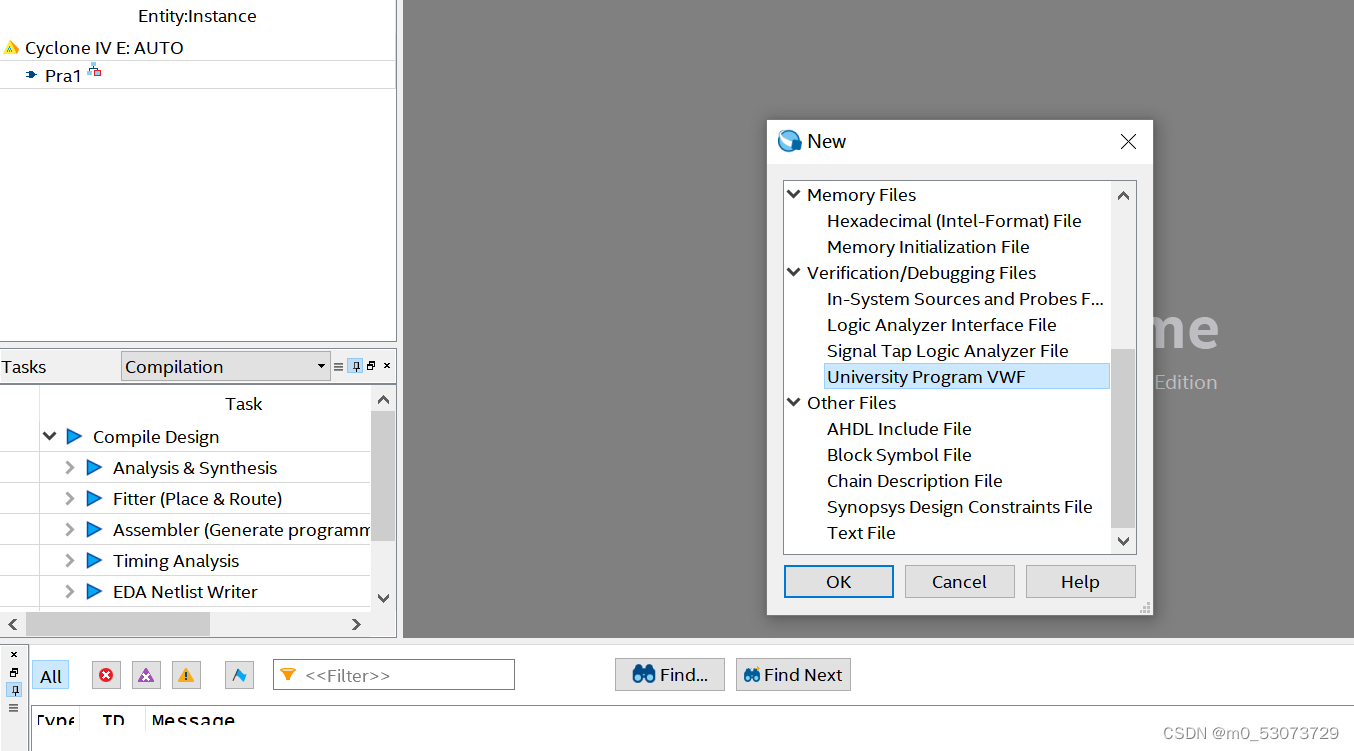Screen dimensions: 1354x751
Task: Click the message Filter input field
Action: tap(394, 675)
